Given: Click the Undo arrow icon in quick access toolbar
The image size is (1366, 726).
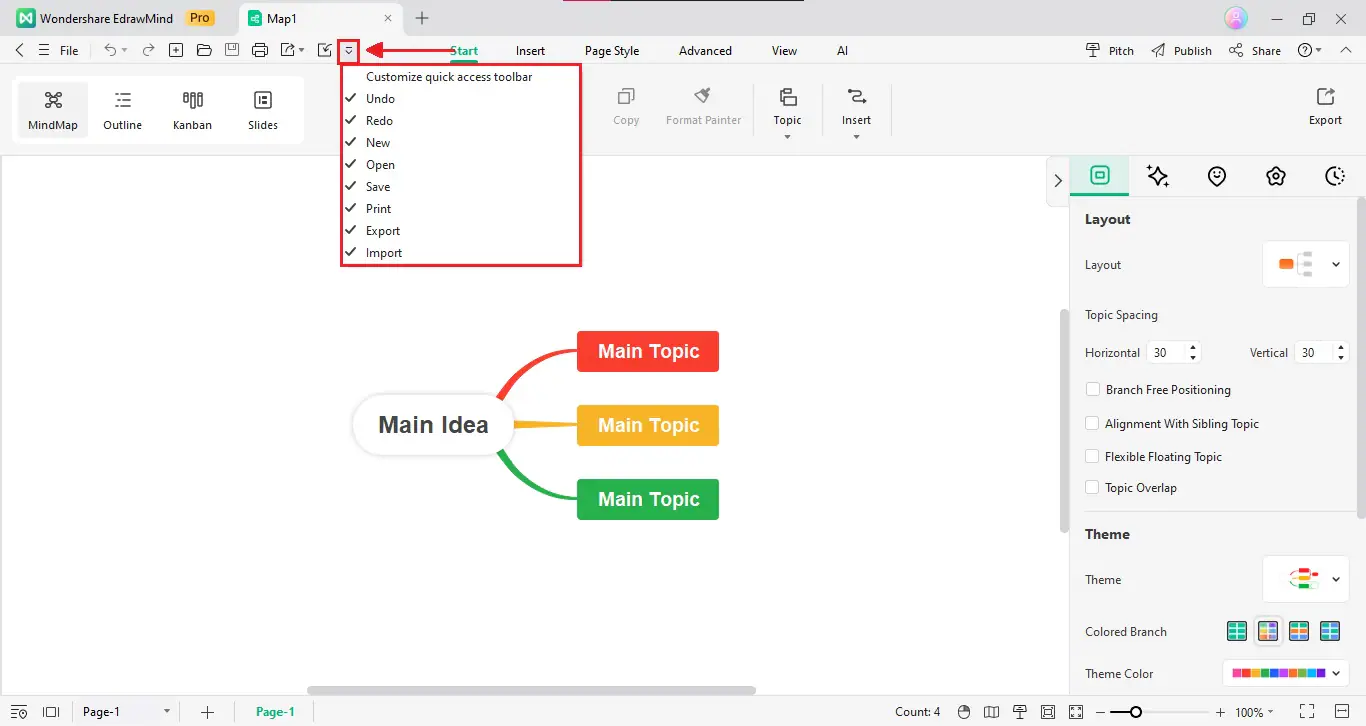Looking at the screenshot, I should pyautogui.click(x=111, y=50).
